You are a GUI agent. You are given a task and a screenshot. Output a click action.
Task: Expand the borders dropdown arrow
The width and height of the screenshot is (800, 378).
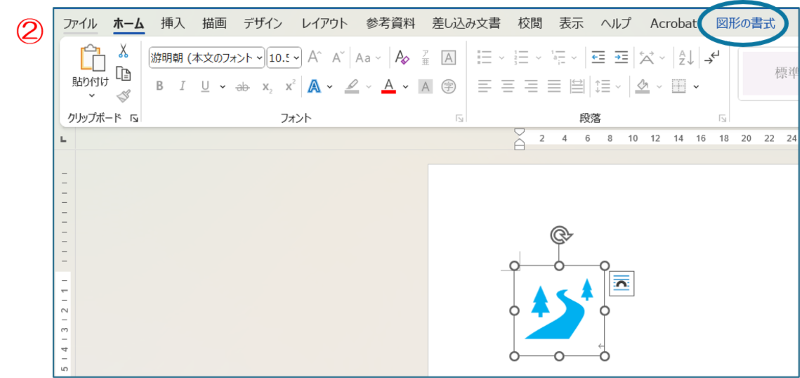pyautogui.click(x=696, y=87)
